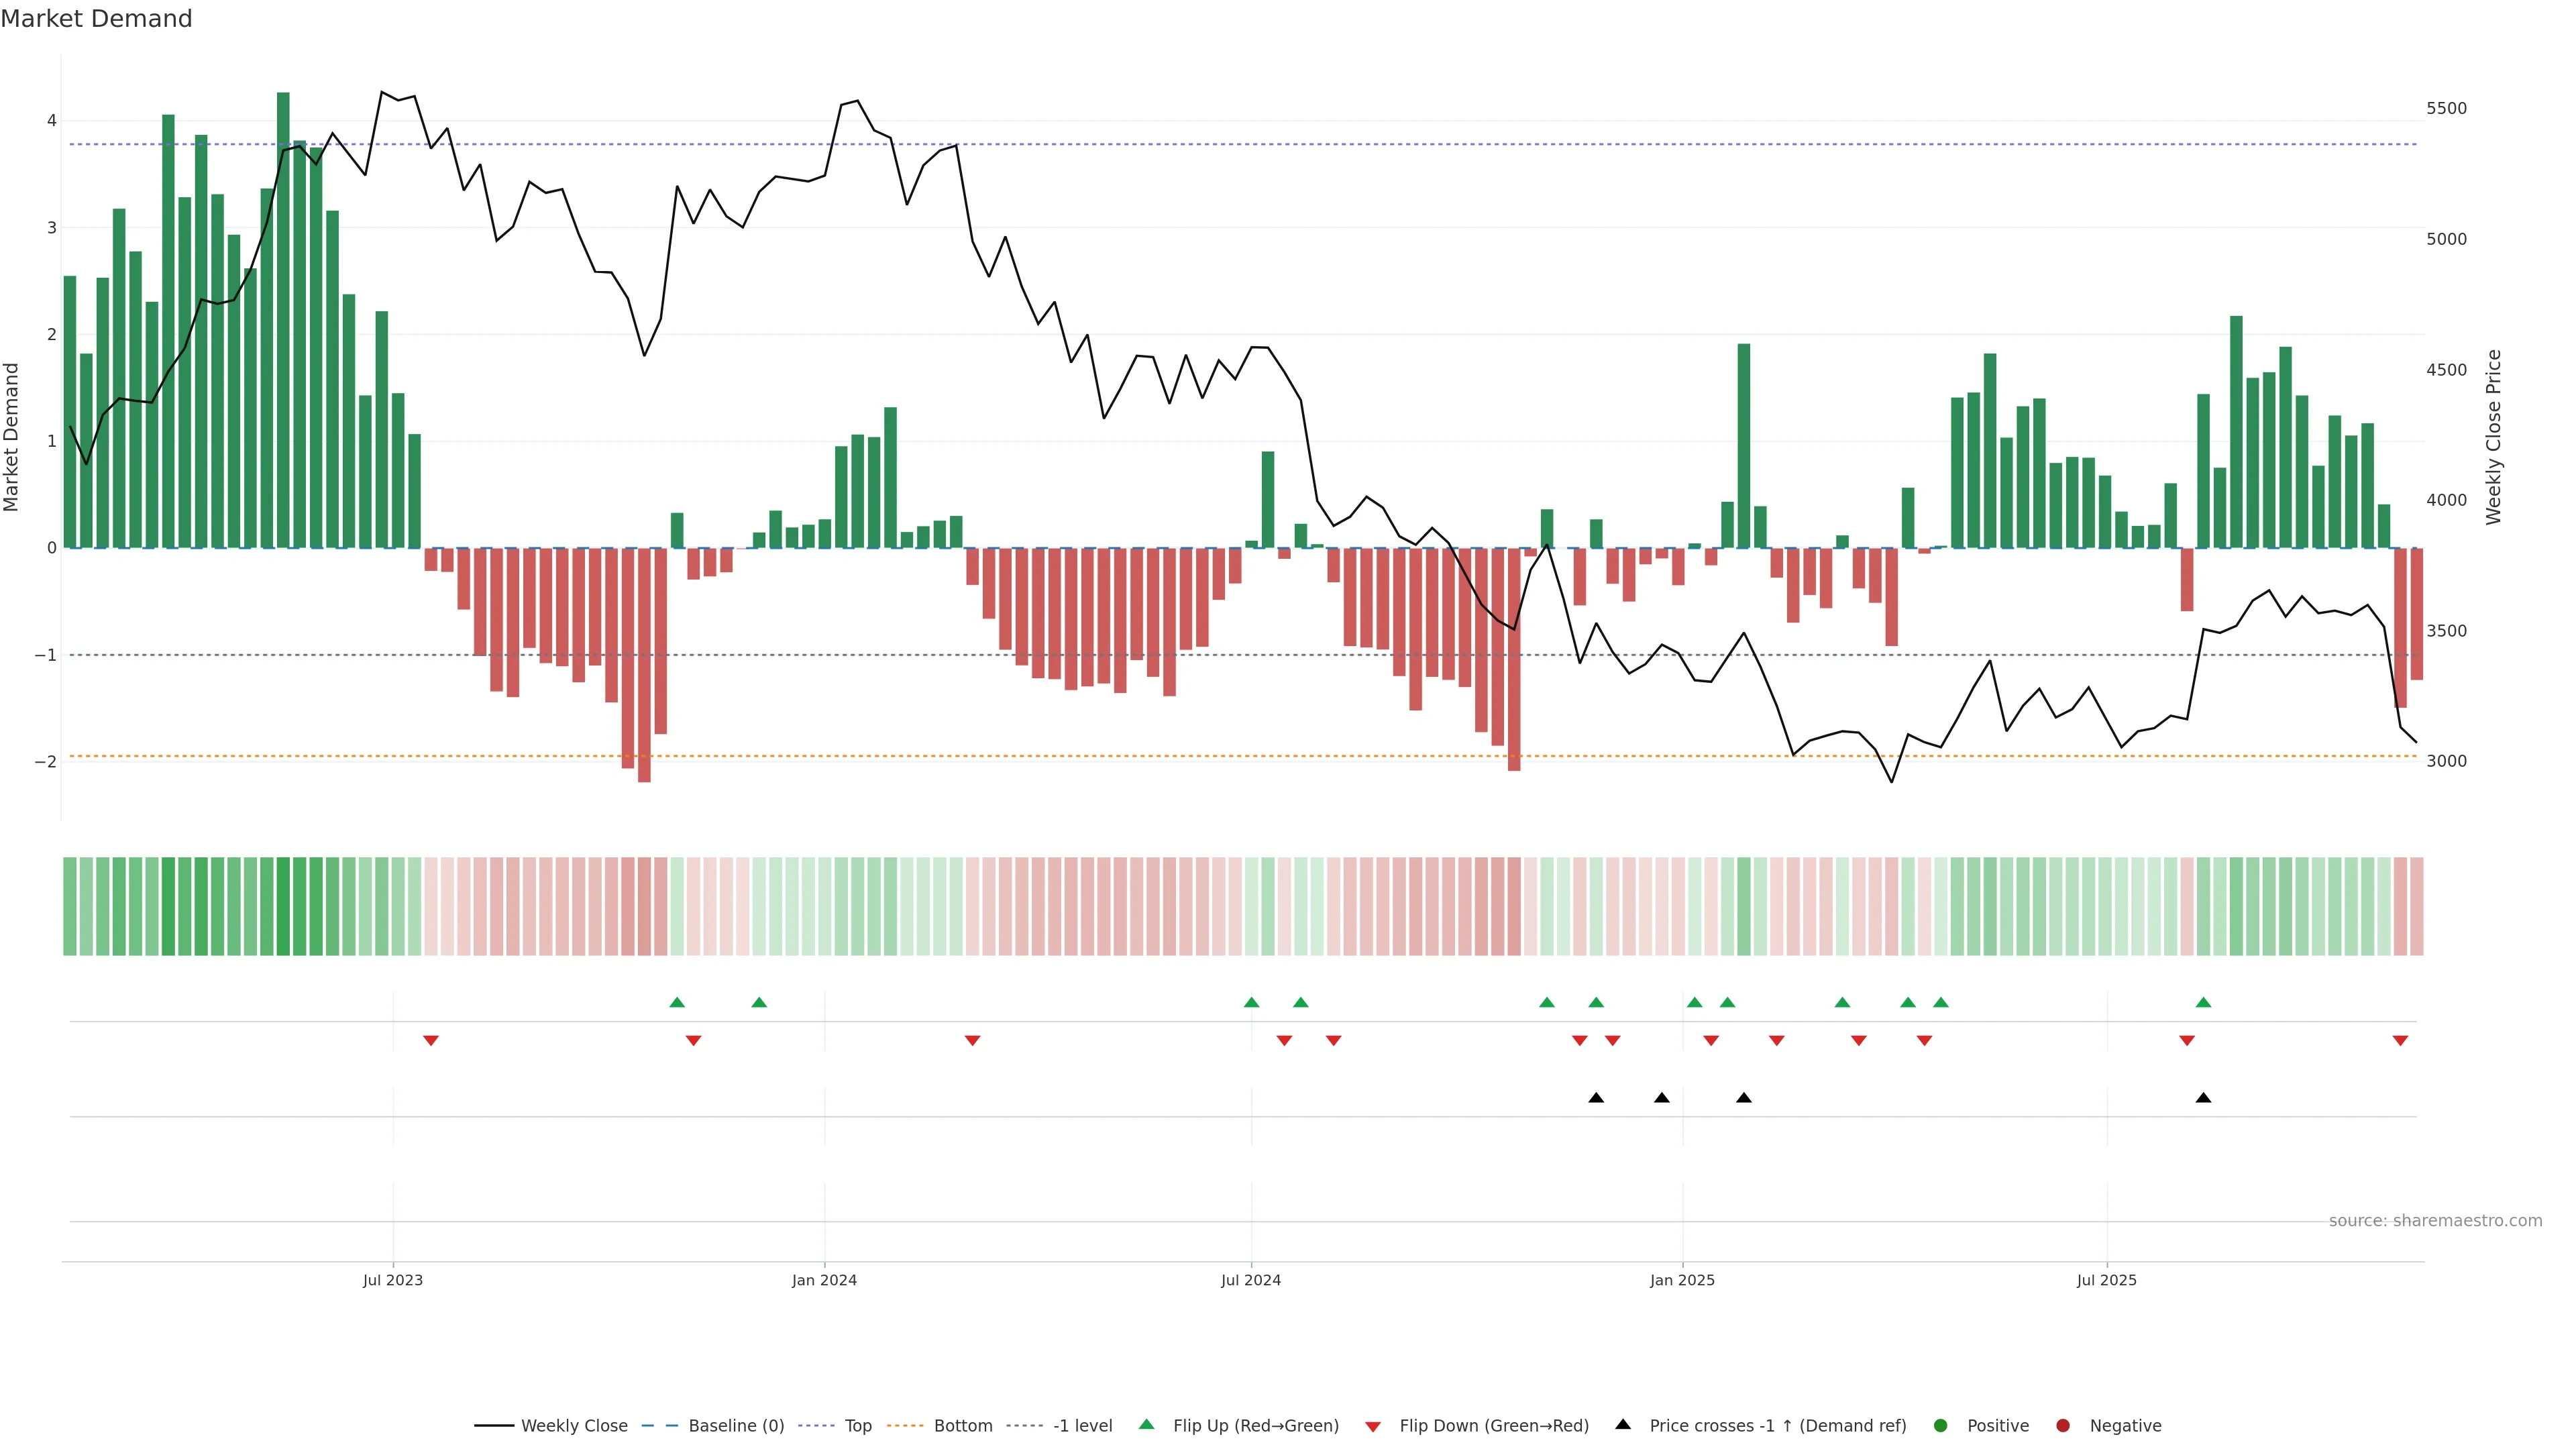Click the Flip Up green triangle legend icon
The width and height of the screenshot is (2576, 1449).
tap(1146, 1424)
